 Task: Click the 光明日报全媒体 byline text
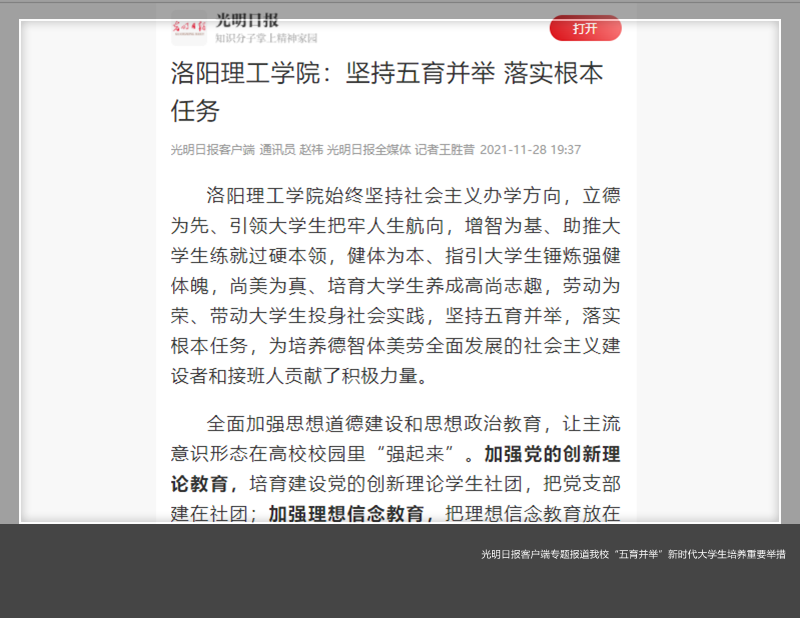368,150
